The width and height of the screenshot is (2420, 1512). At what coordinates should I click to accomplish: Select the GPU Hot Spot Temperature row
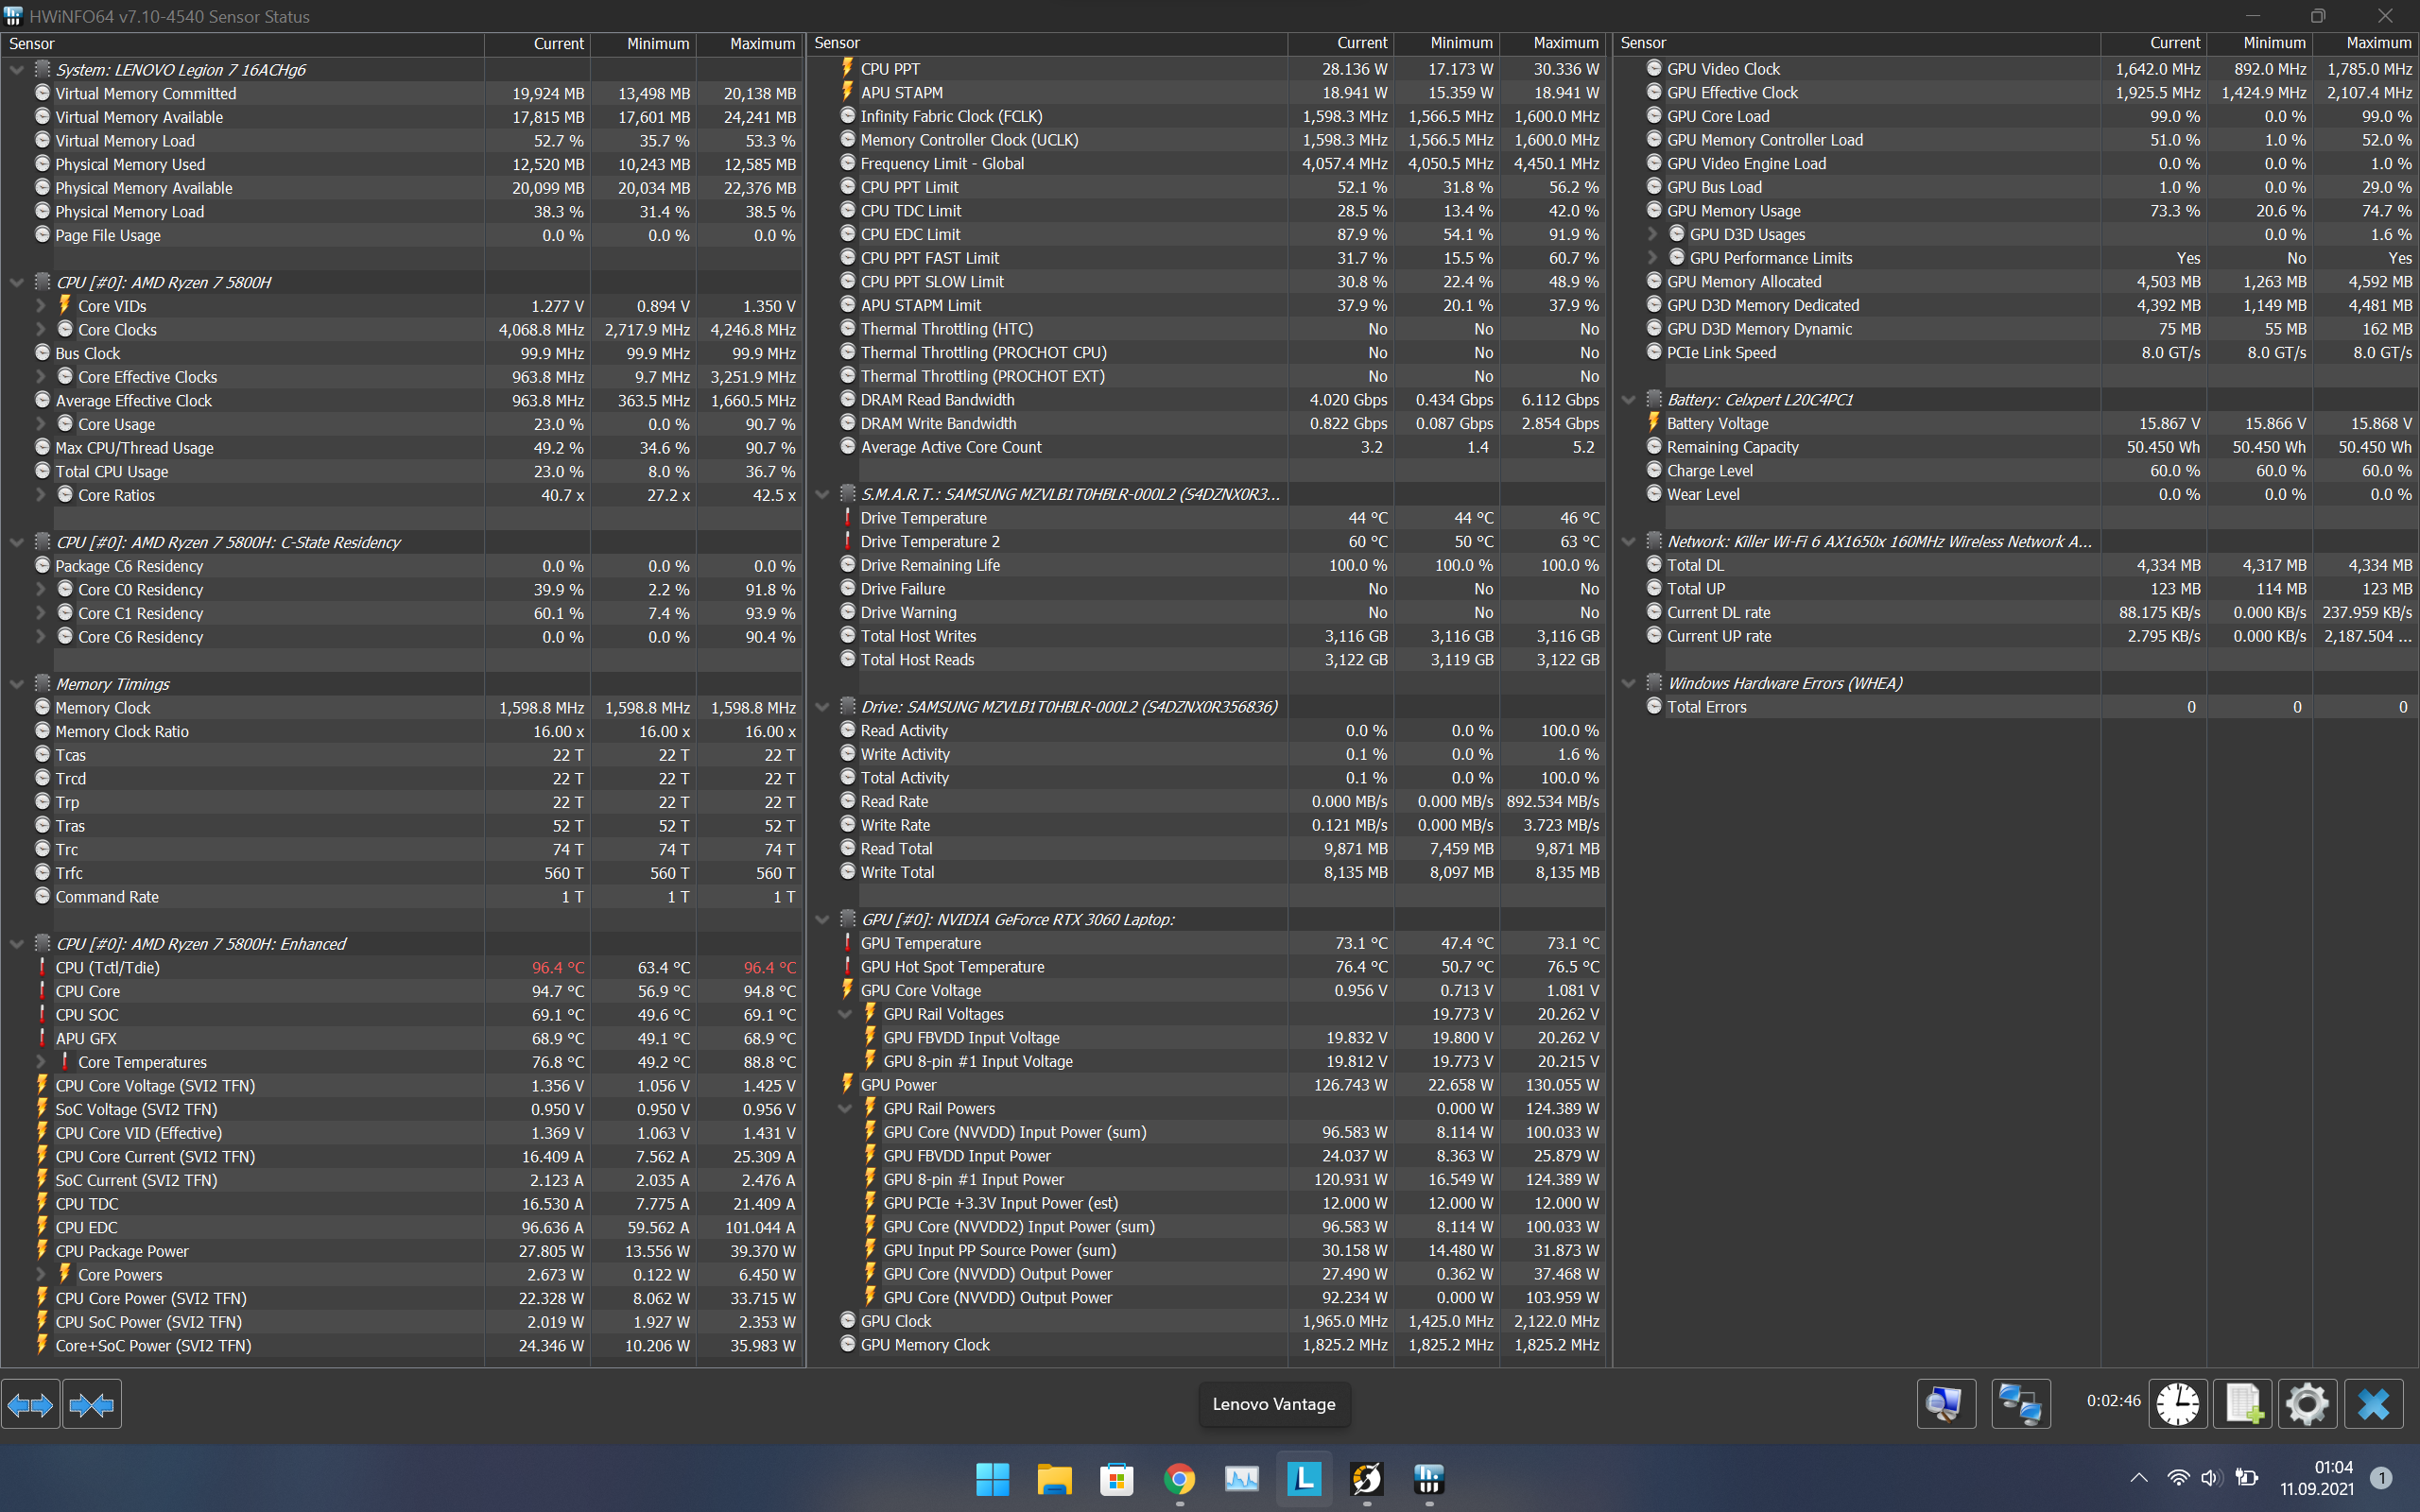tap(952, 967)
